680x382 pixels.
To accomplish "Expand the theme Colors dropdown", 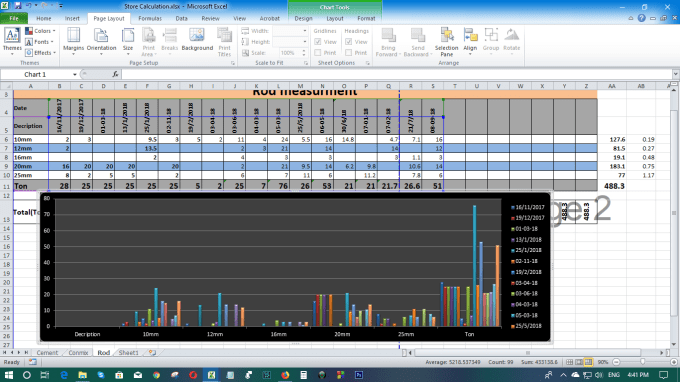I will pyautogui.click(x=41, y=31).
